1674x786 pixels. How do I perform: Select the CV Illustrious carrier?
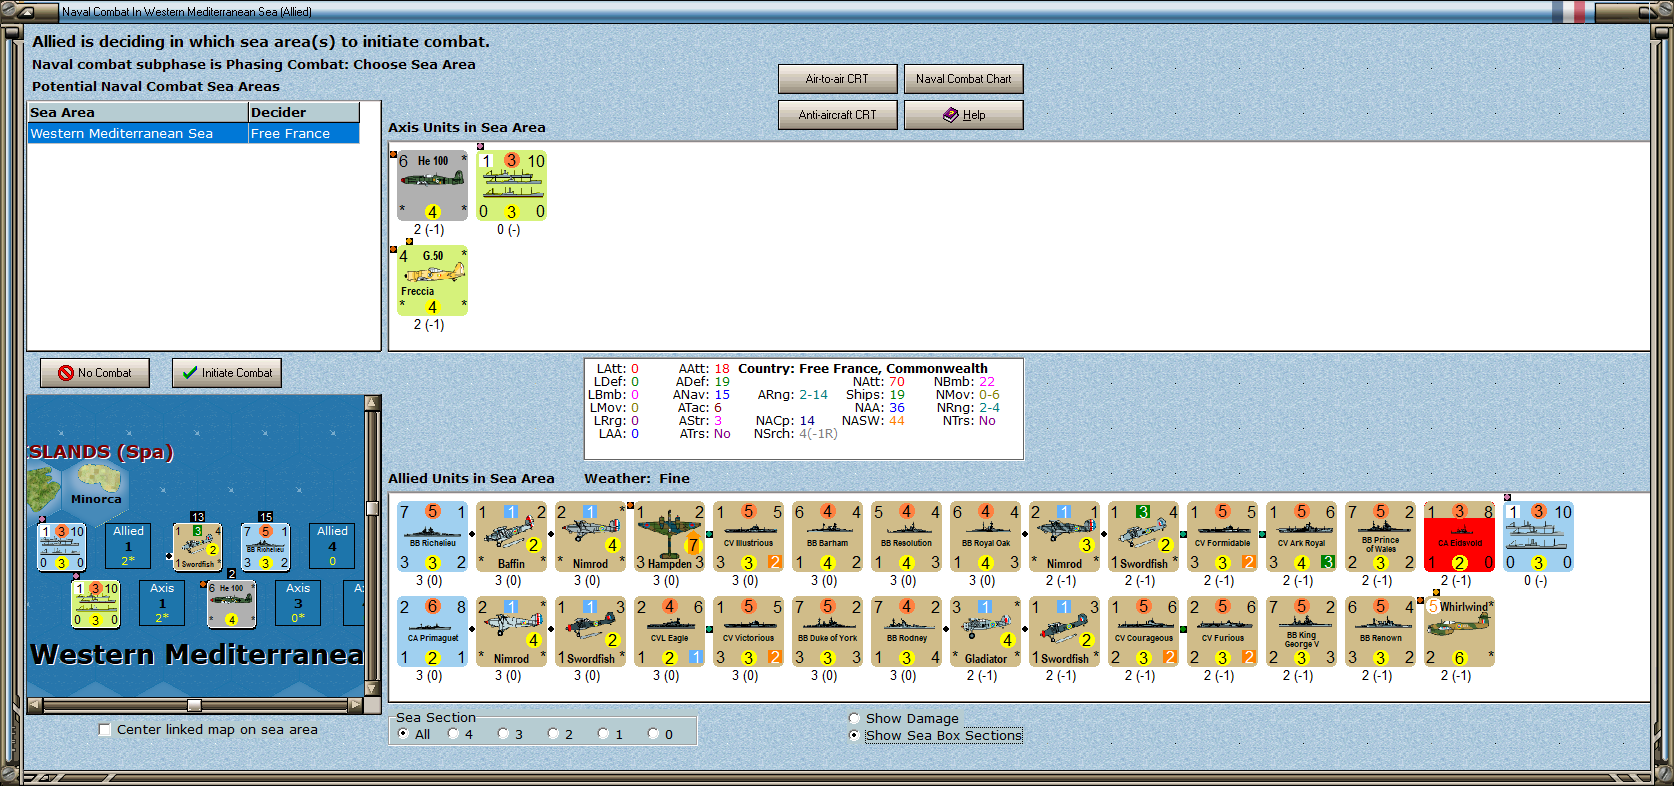click(748, 537)
